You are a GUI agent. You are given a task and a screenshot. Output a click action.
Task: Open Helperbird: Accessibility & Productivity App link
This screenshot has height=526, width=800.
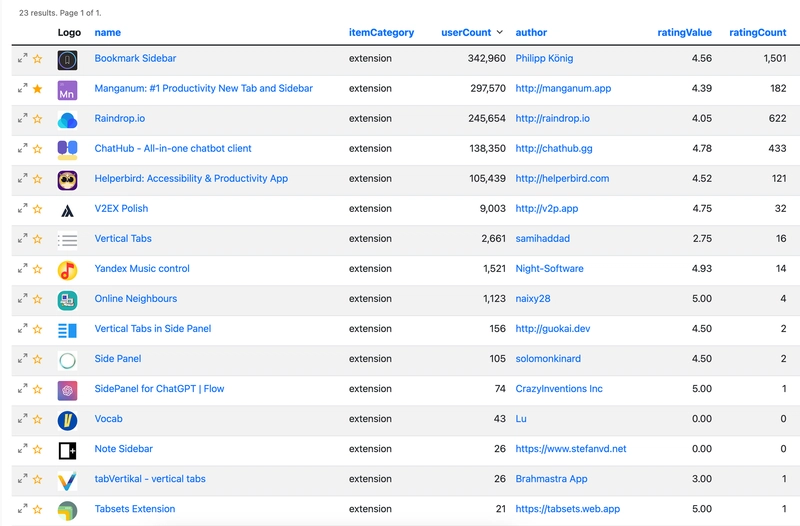(x=191, y=179)
